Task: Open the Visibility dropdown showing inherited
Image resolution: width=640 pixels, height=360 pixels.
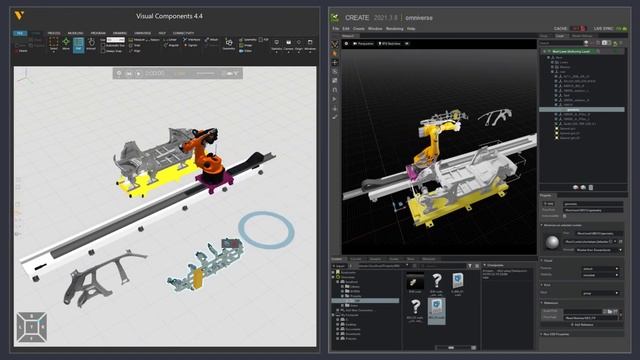Action: [x=600, y=275]
